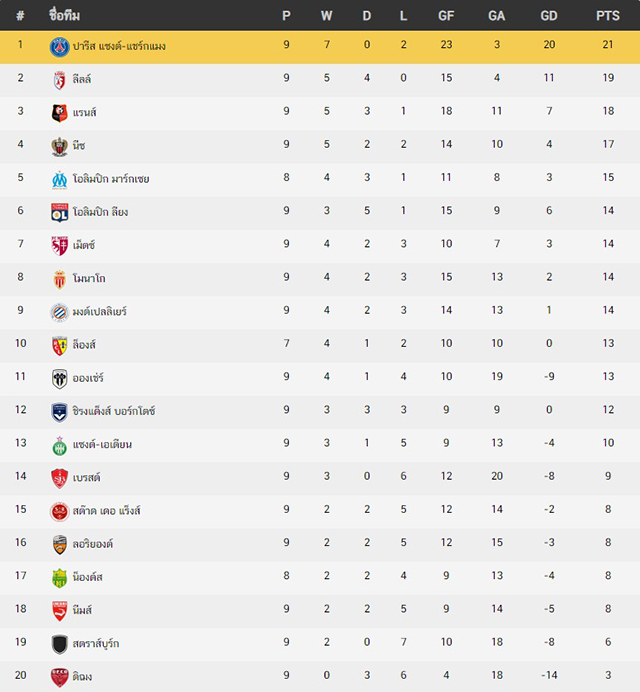Click the team name column header
The height and width of the screenshot is (692, 640).
(x=64, y=15)
